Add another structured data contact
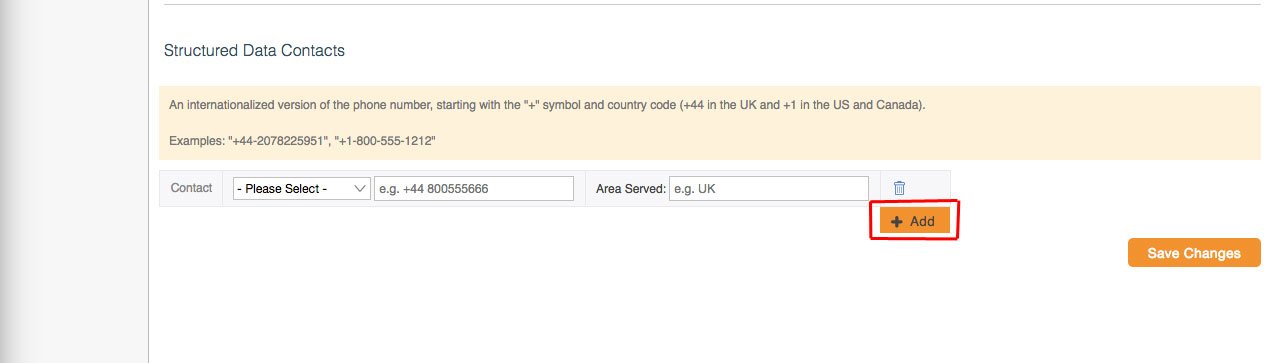The height and width of the screenshot is (363, 1270). pyautogui.click(x=915, y=222)
